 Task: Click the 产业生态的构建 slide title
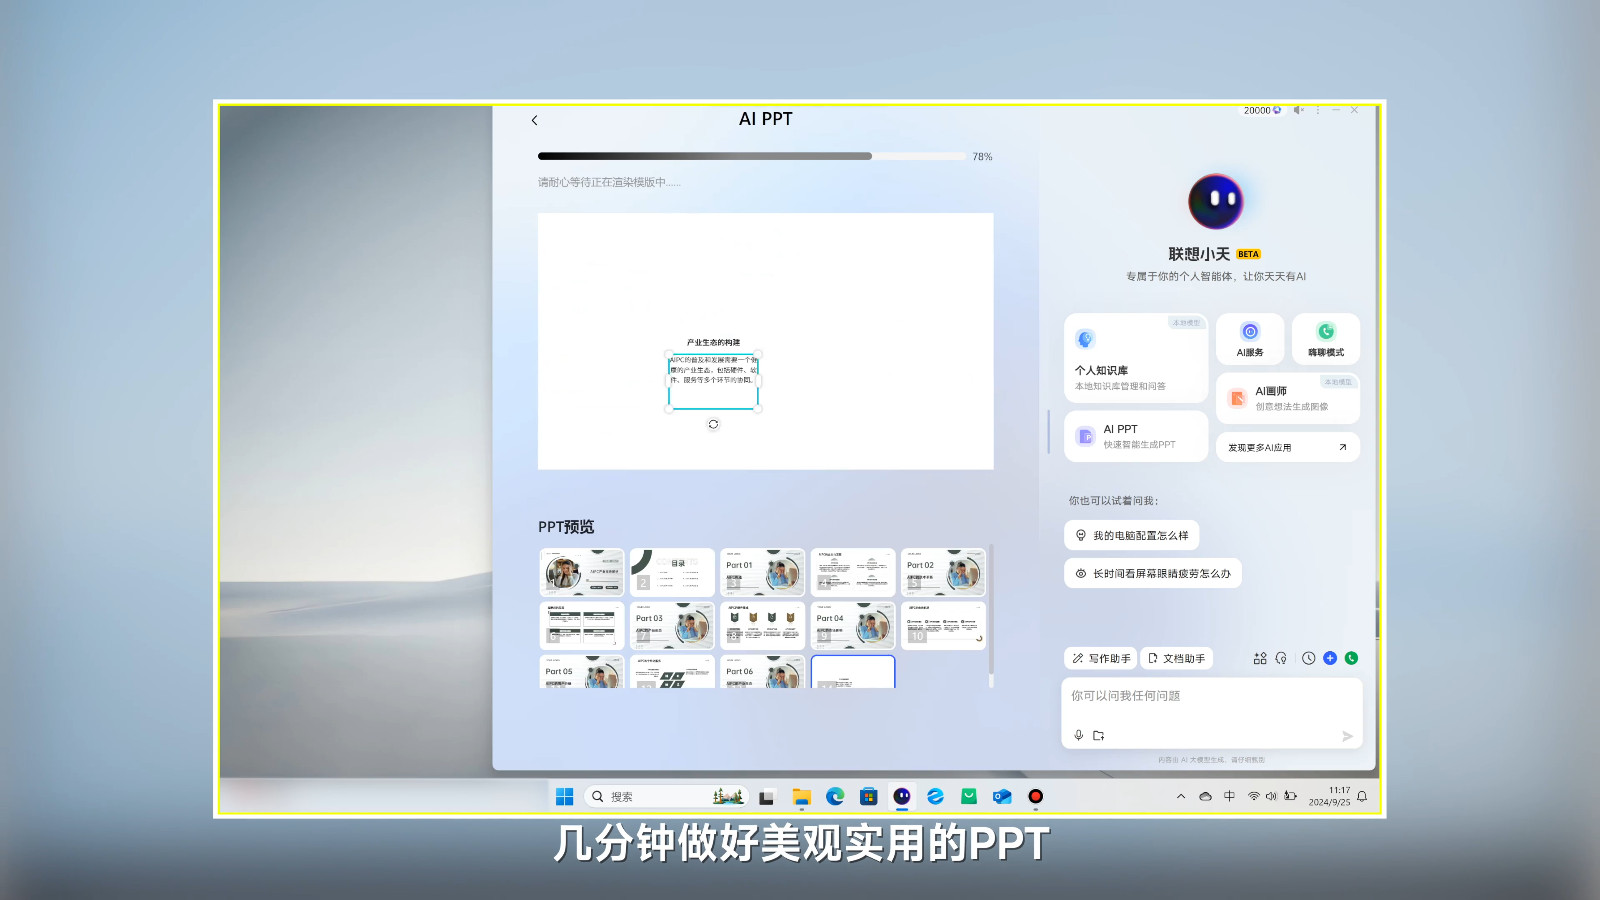[x=713, y=342]
